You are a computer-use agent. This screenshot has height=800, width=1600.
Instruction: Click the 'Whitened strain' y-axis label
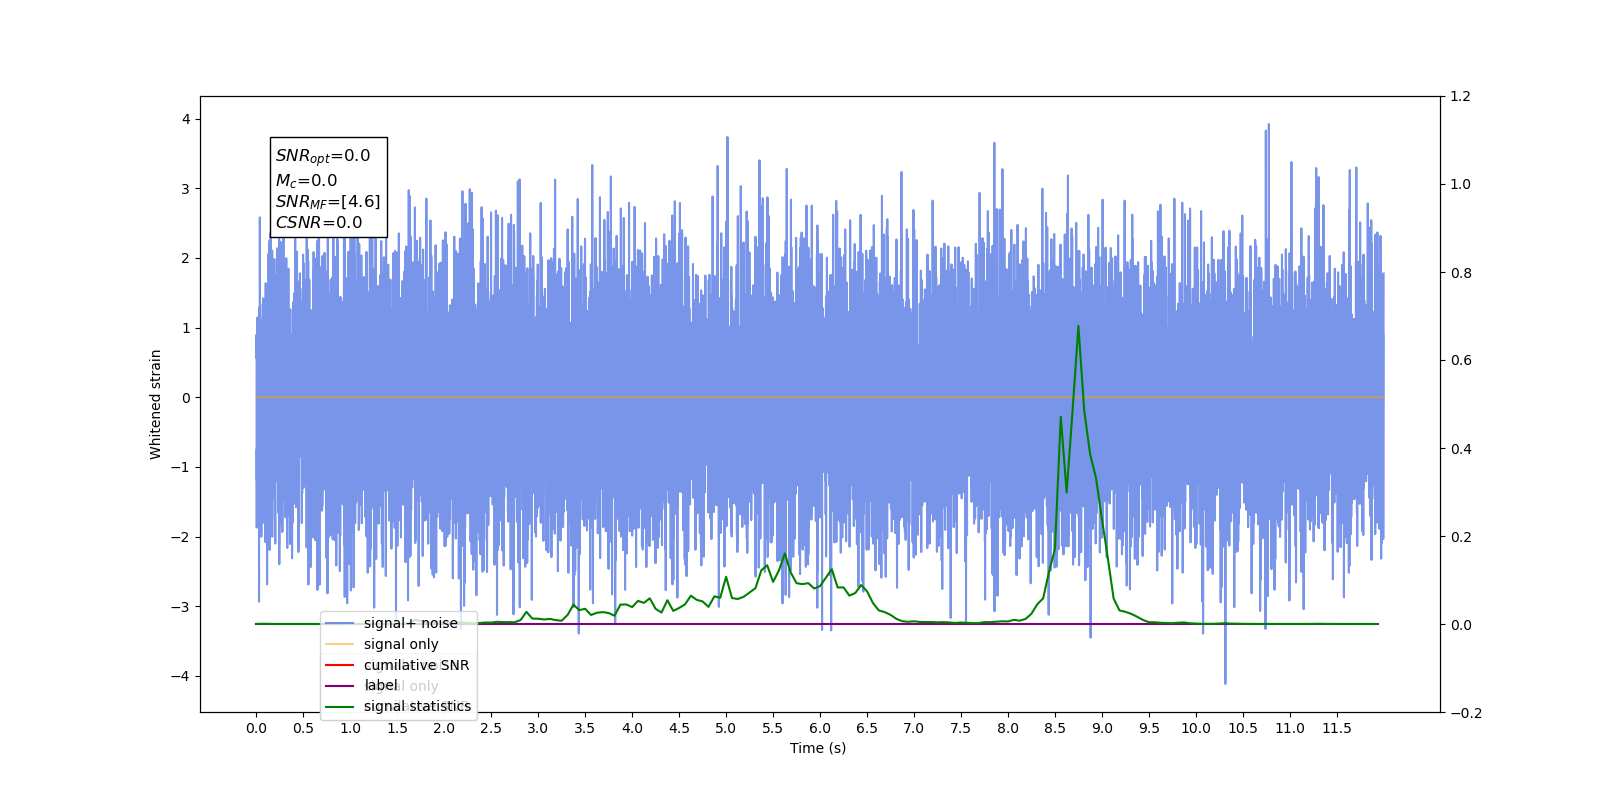pos(156,404)
